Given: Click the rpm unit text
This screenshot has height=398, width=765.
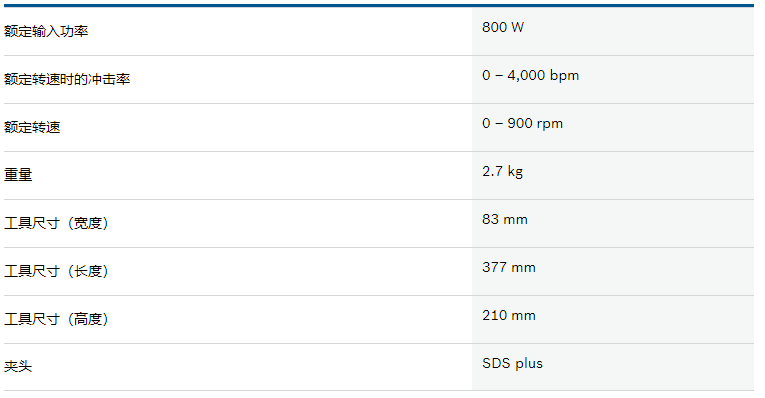Looking at the screenshot, I should pos(549,124).
